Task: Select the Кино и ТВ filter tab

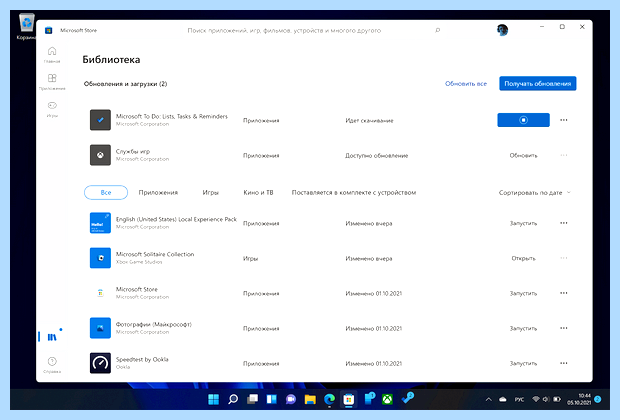Action: click(x=258, y=193)
